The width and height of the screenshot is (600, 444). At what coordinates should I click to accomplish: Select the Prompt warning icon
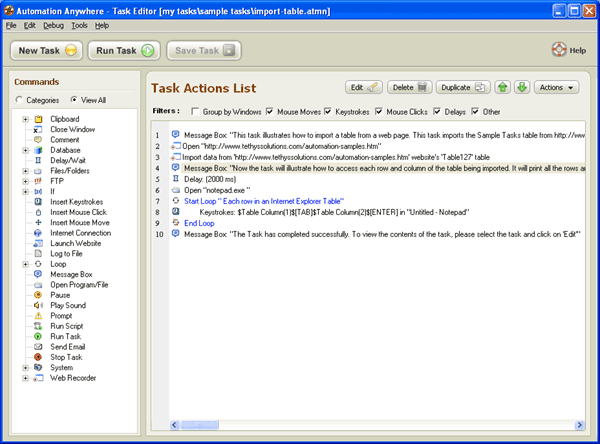pyautogui.click(x=38, y=315)
